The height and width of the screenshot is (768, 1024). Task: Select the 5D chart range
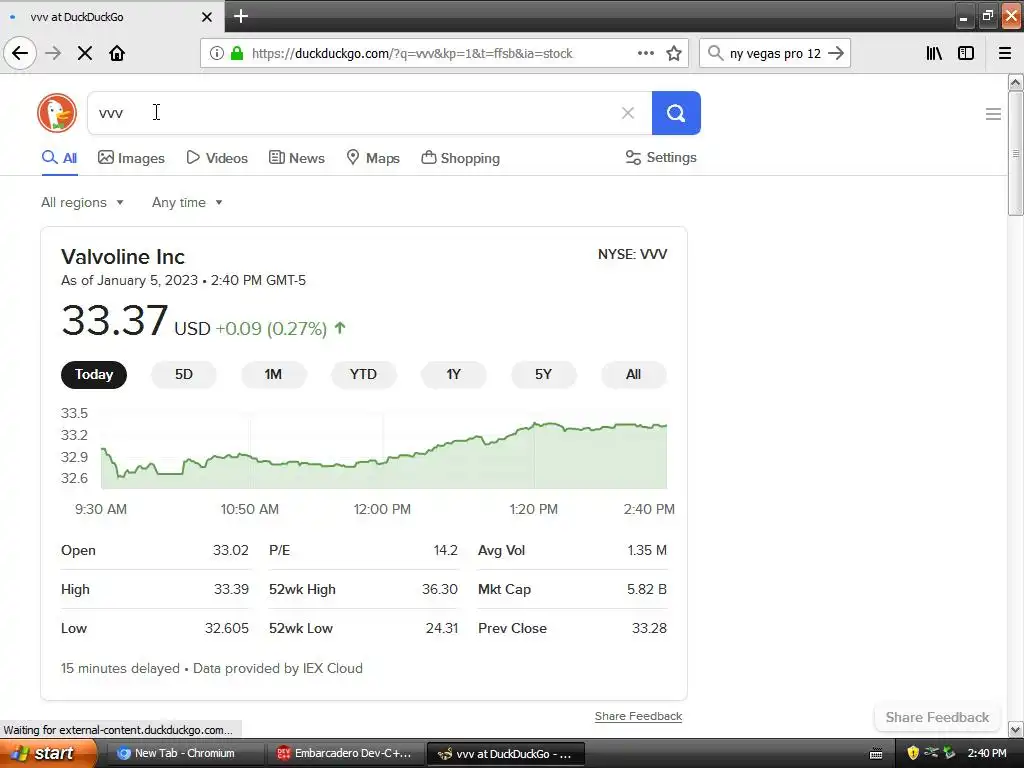tap(184, 374)
